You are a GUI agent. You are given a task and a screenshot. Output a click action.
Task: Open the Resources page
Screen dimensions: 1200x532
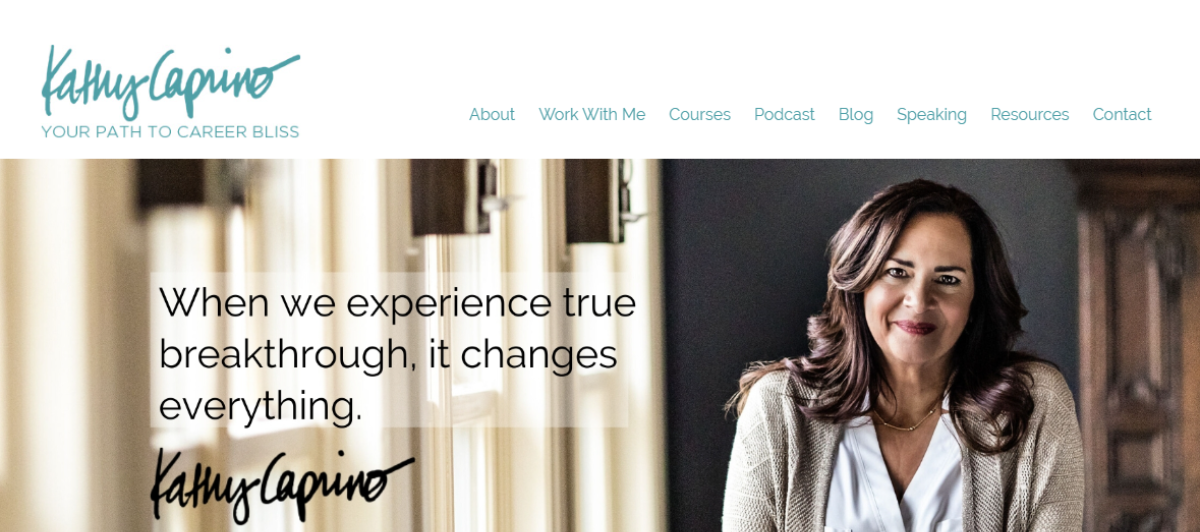[x=1030, y=114]
